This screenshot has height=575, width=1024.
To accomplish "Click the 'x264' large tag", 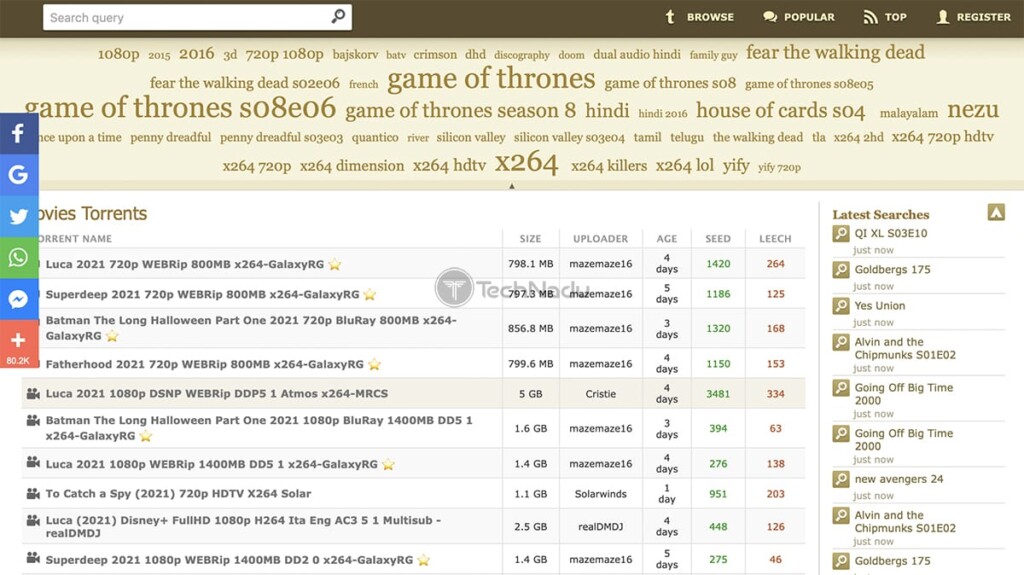I will tap(526, 163).
